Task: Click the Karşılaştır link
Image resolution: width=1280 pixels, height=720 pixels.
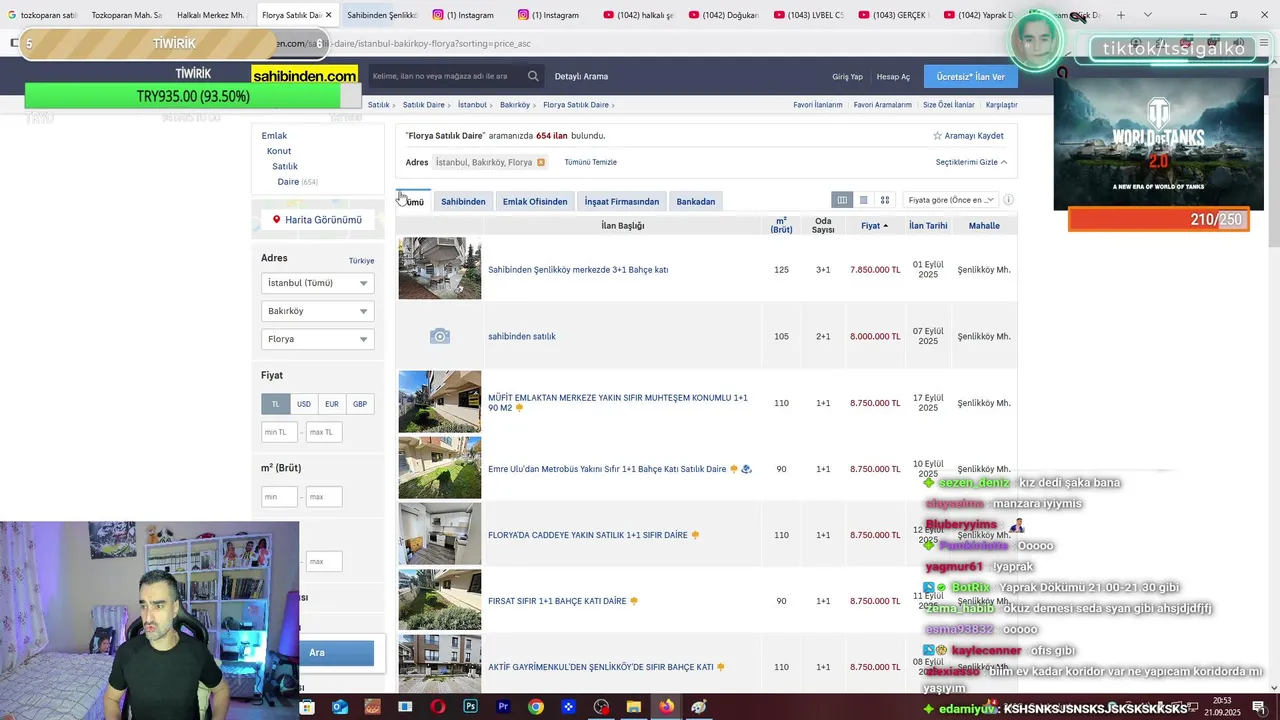Action: tap(1002, 105)
